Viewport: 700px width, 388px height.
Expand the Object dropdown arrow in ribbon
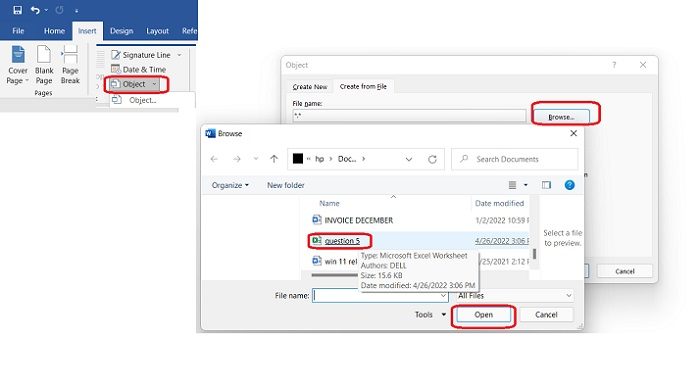click(154, 84)
